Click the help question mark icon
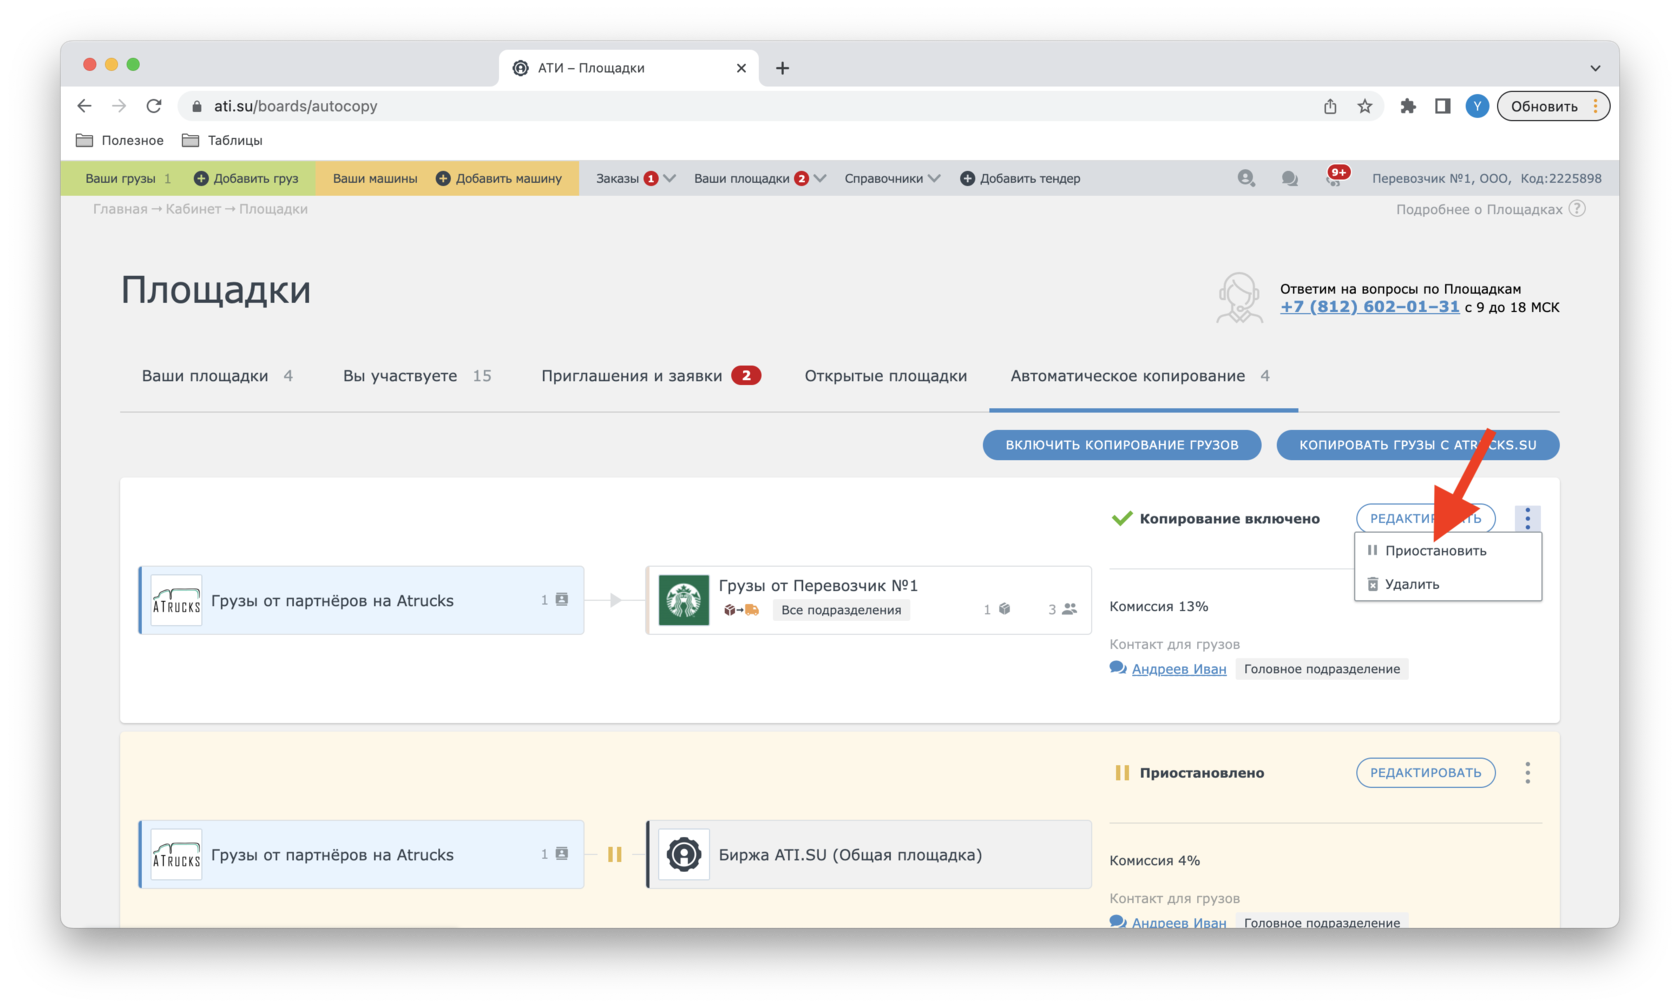 point(1577,209)
